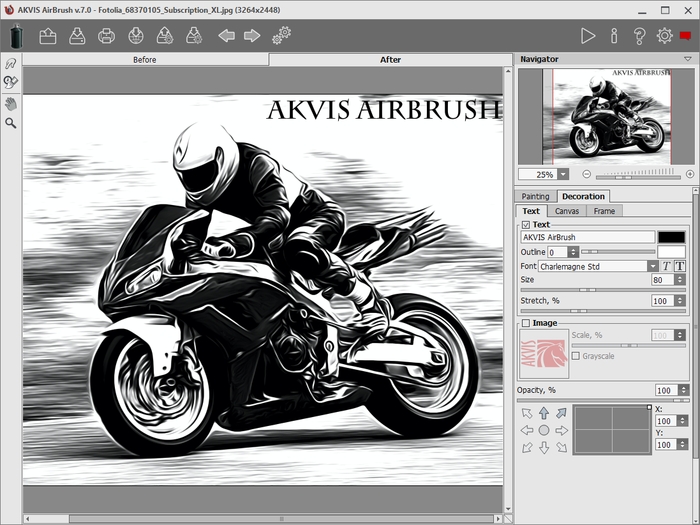Load a preset with the import preset icon
700x525 pixels.
(165, 36)
